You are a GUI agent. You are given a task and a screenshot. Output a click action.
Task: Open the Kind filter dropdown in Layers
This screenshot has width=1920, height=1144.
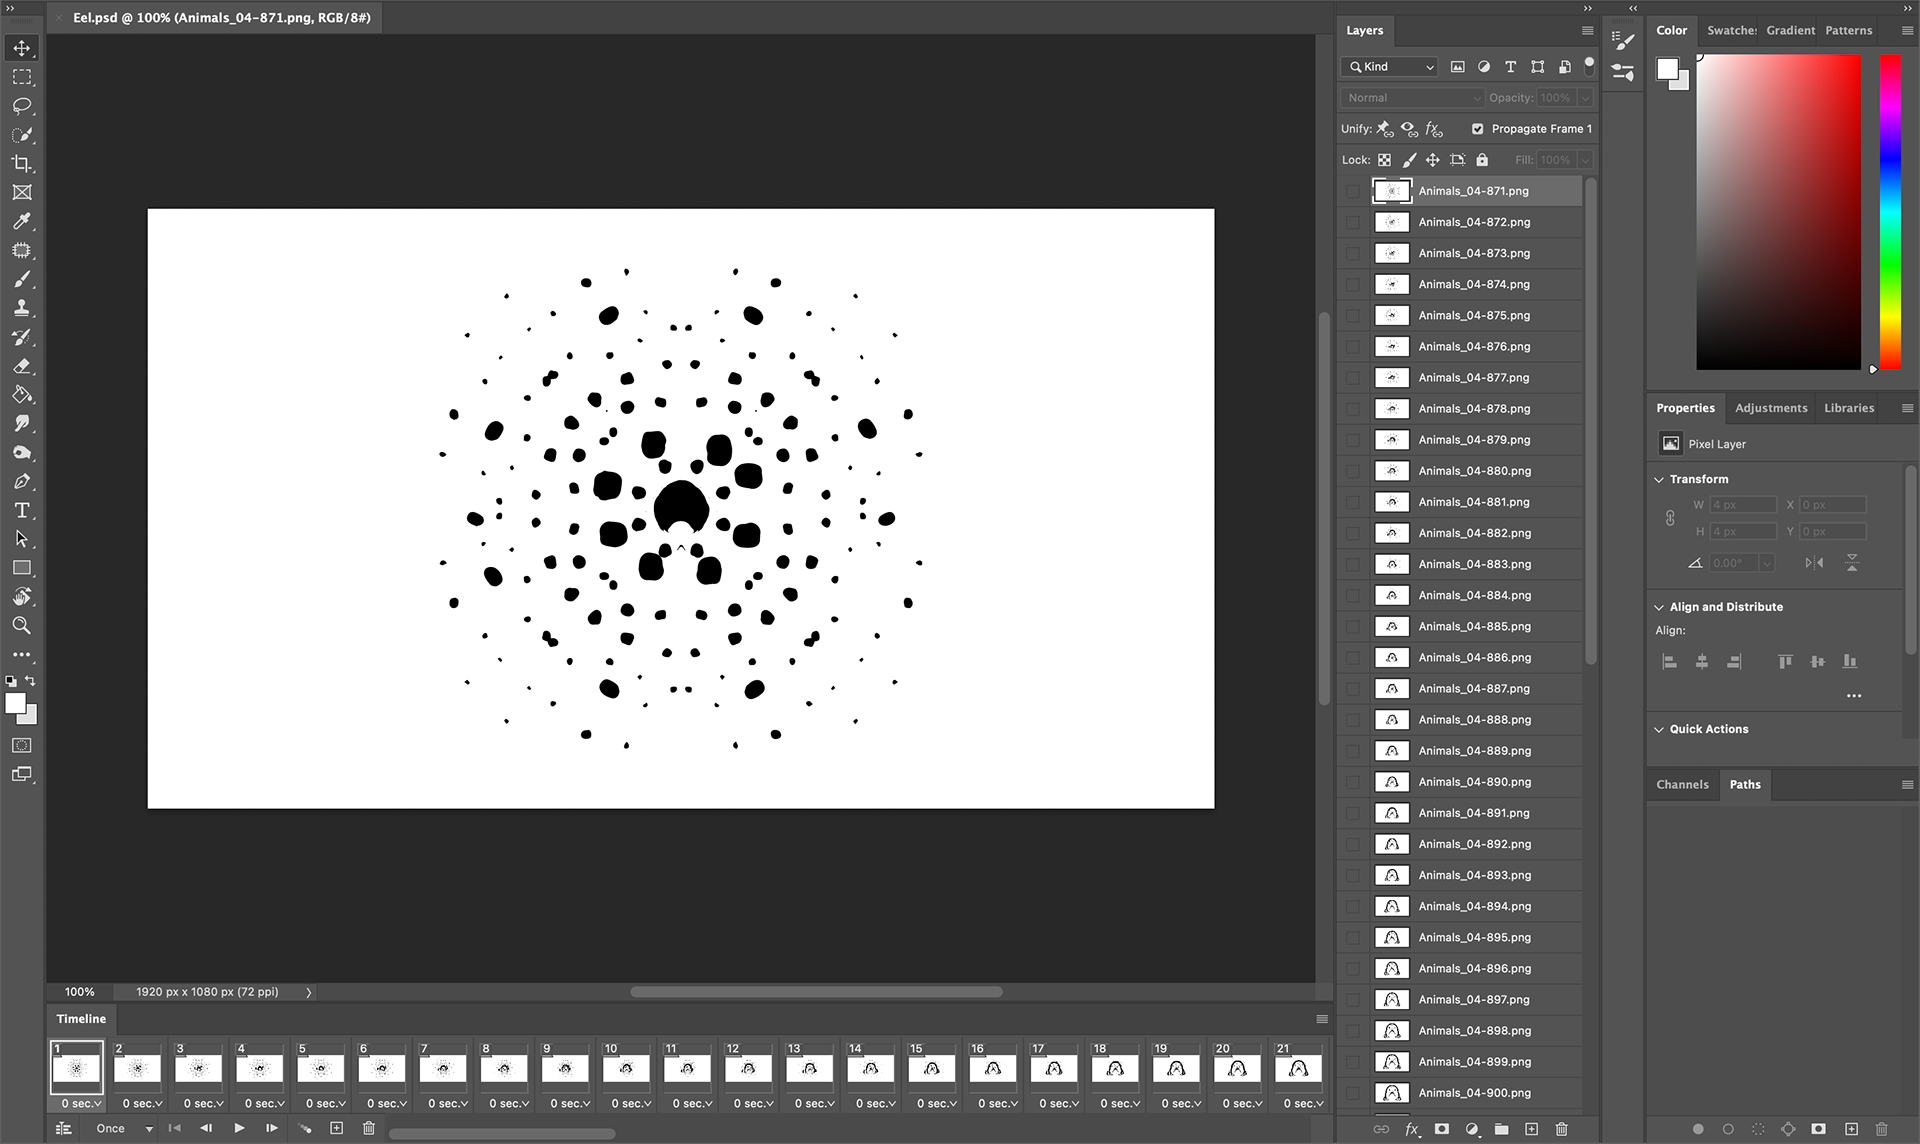pos(1391,67)
